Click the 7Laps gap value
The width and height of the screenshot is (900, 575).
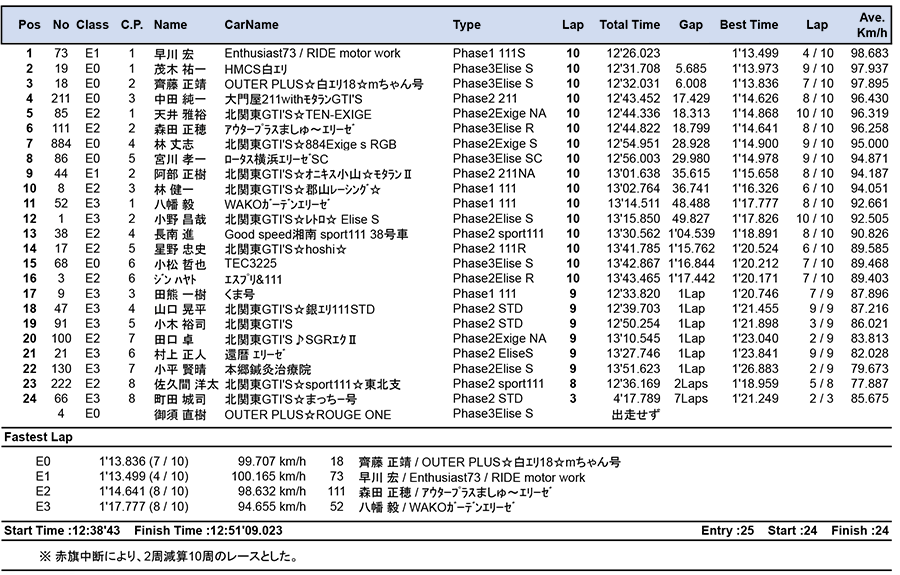pos(691,399)
